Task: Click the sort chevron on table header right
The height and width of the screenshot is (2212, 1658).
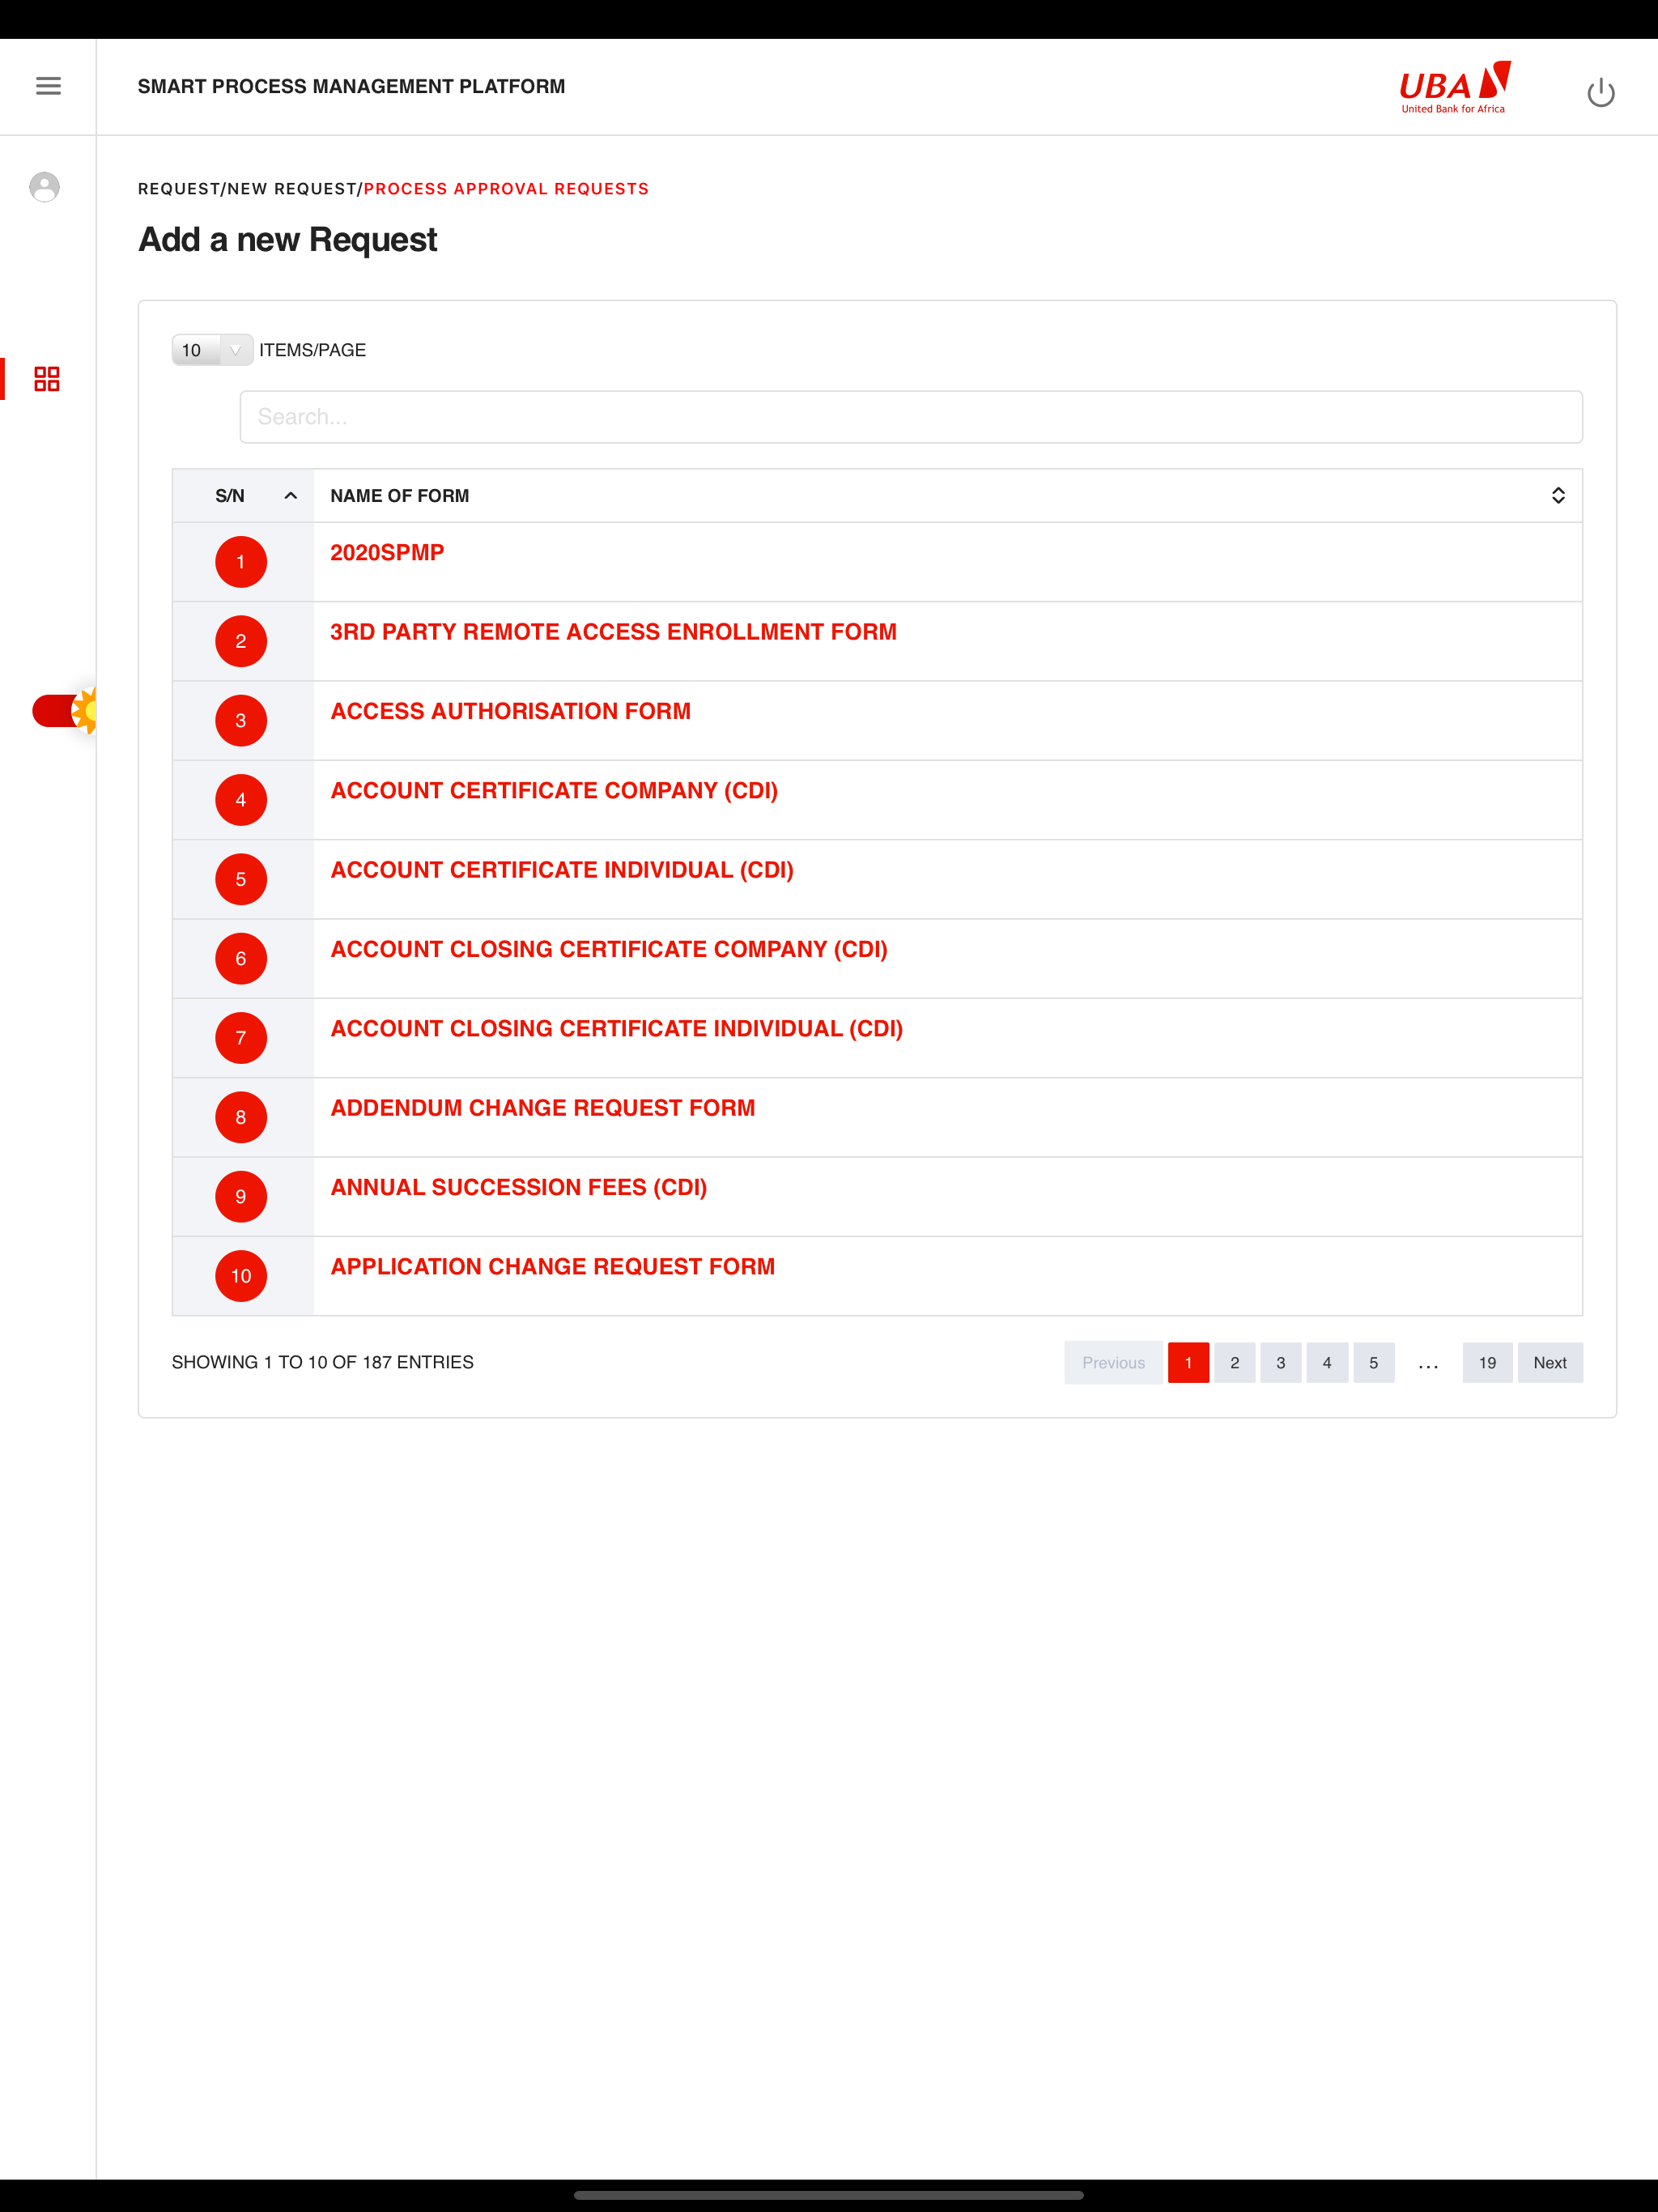Action: click(x=1557, y=495)
